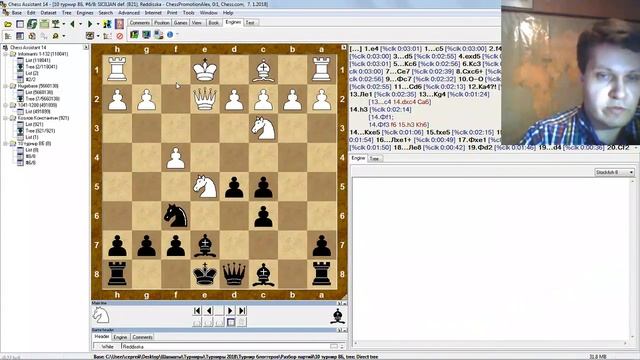Collapse the 1041-1200 database node
This screenshot has height=360, width=640.
tap(5, 105)
